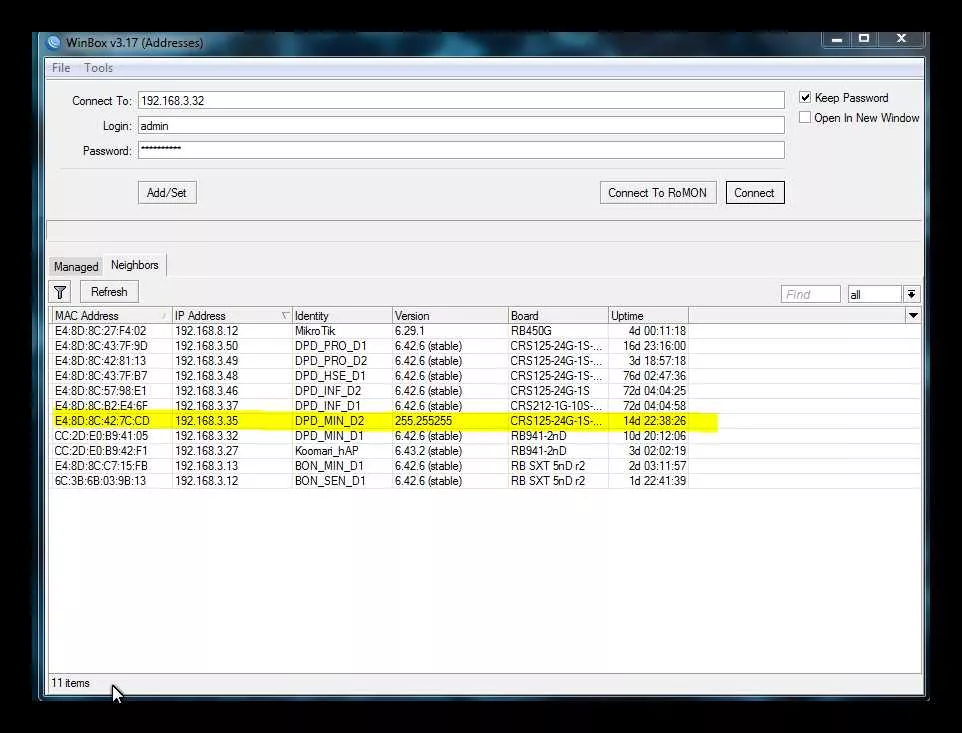The width and height of the screenshot is (962, 733).
Task: Focus the Login field
Action: click(461, 126)
